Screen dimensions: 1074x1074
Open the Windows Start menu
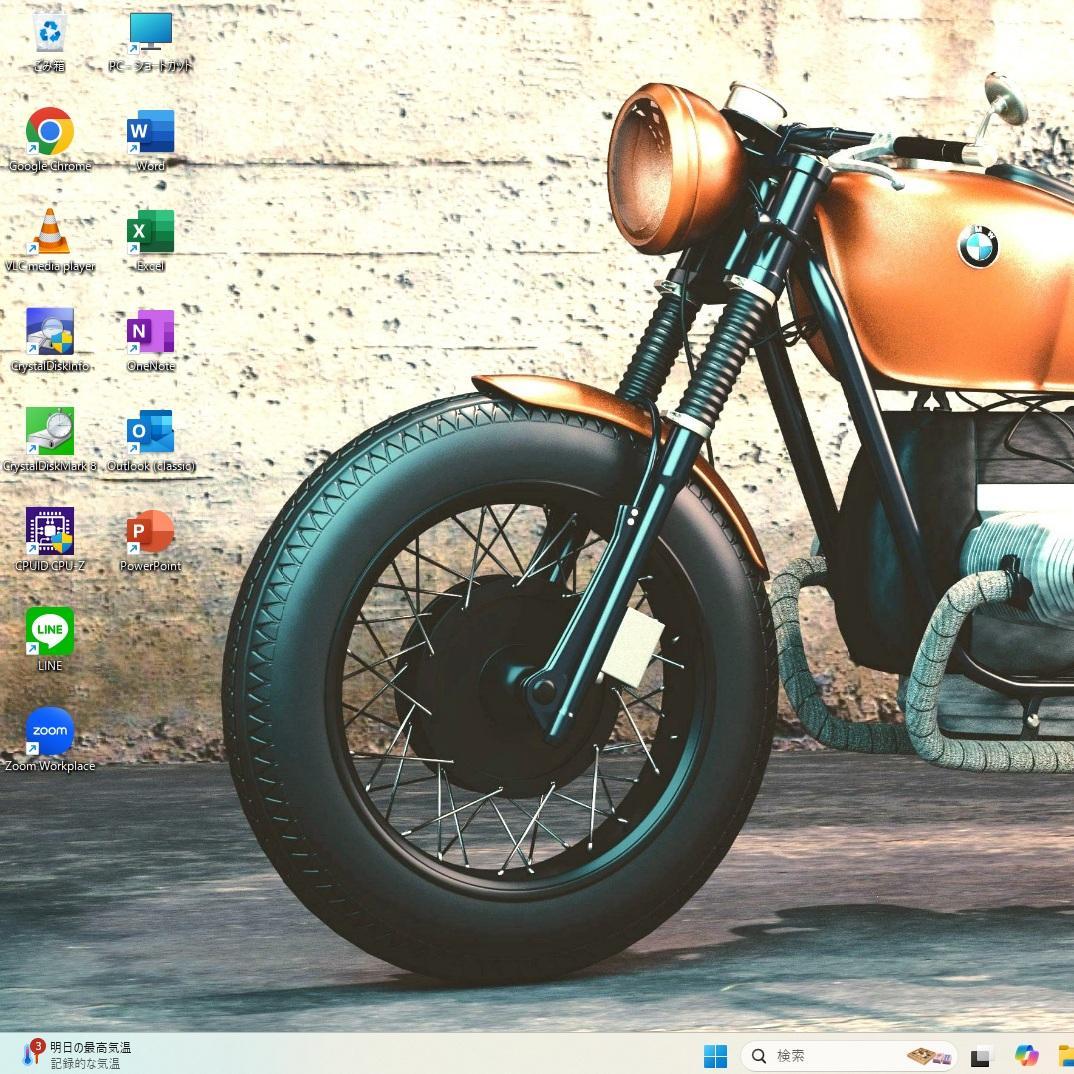click(715, 1056)
